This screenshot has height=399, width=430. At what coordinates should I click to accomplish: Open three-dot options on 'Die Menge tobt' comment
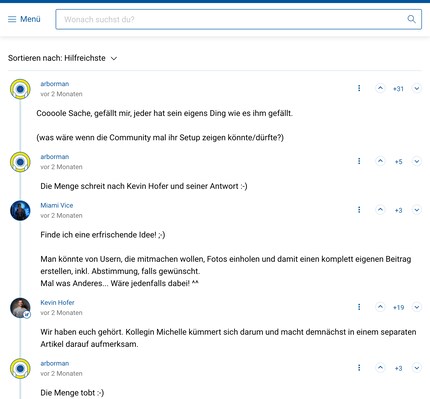click(359, 368)
